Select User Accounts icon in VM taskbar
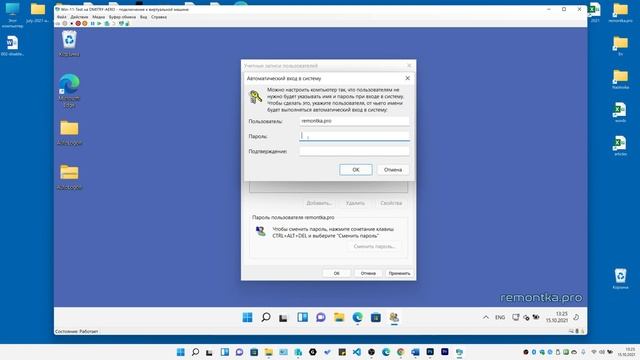640x360 pixels. tap(394, 317)
